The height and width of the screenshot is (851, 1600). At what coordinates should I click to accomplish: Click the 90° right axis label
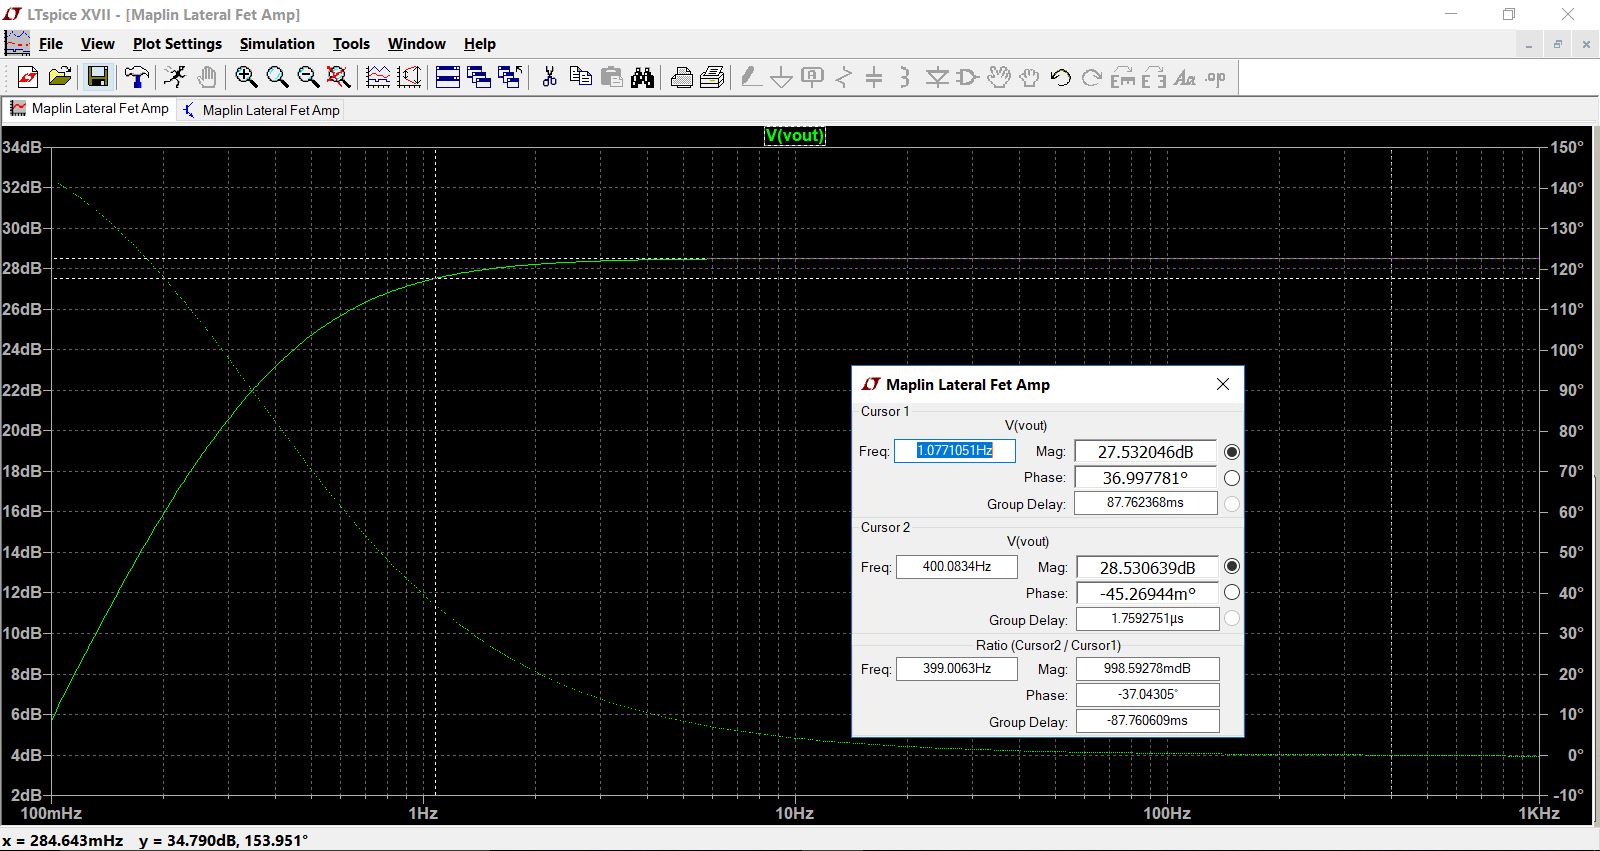[x=1571, y=390]
